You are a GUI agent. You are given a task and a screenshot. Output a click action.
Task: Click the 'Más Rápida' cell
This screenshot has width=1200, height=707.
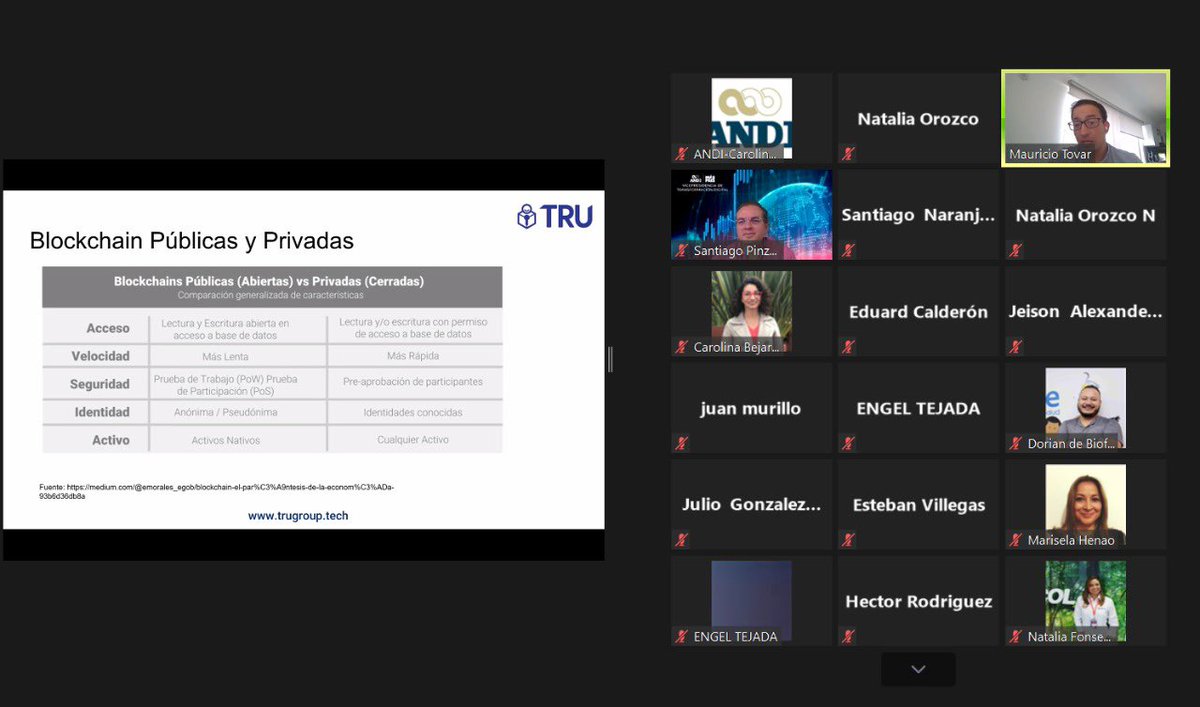413,357
